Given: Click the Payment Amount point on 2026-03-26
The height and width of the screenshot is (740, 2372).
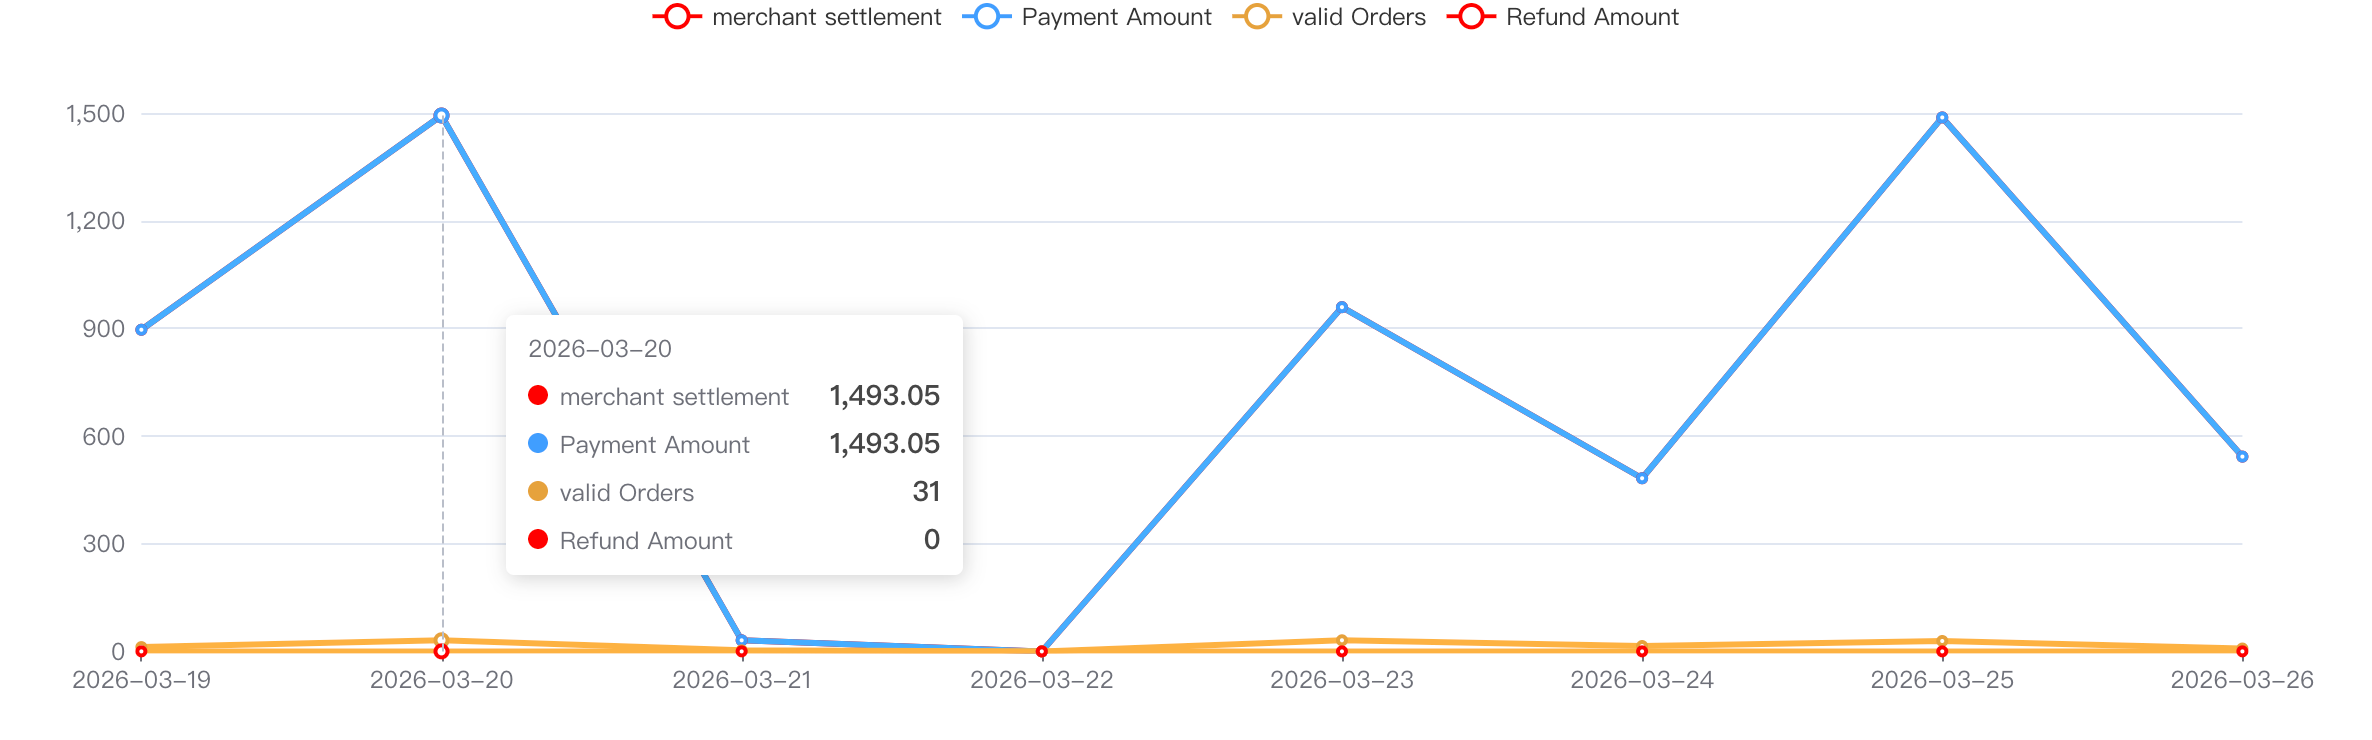Looking at the screenshot, I should 2242,457.
